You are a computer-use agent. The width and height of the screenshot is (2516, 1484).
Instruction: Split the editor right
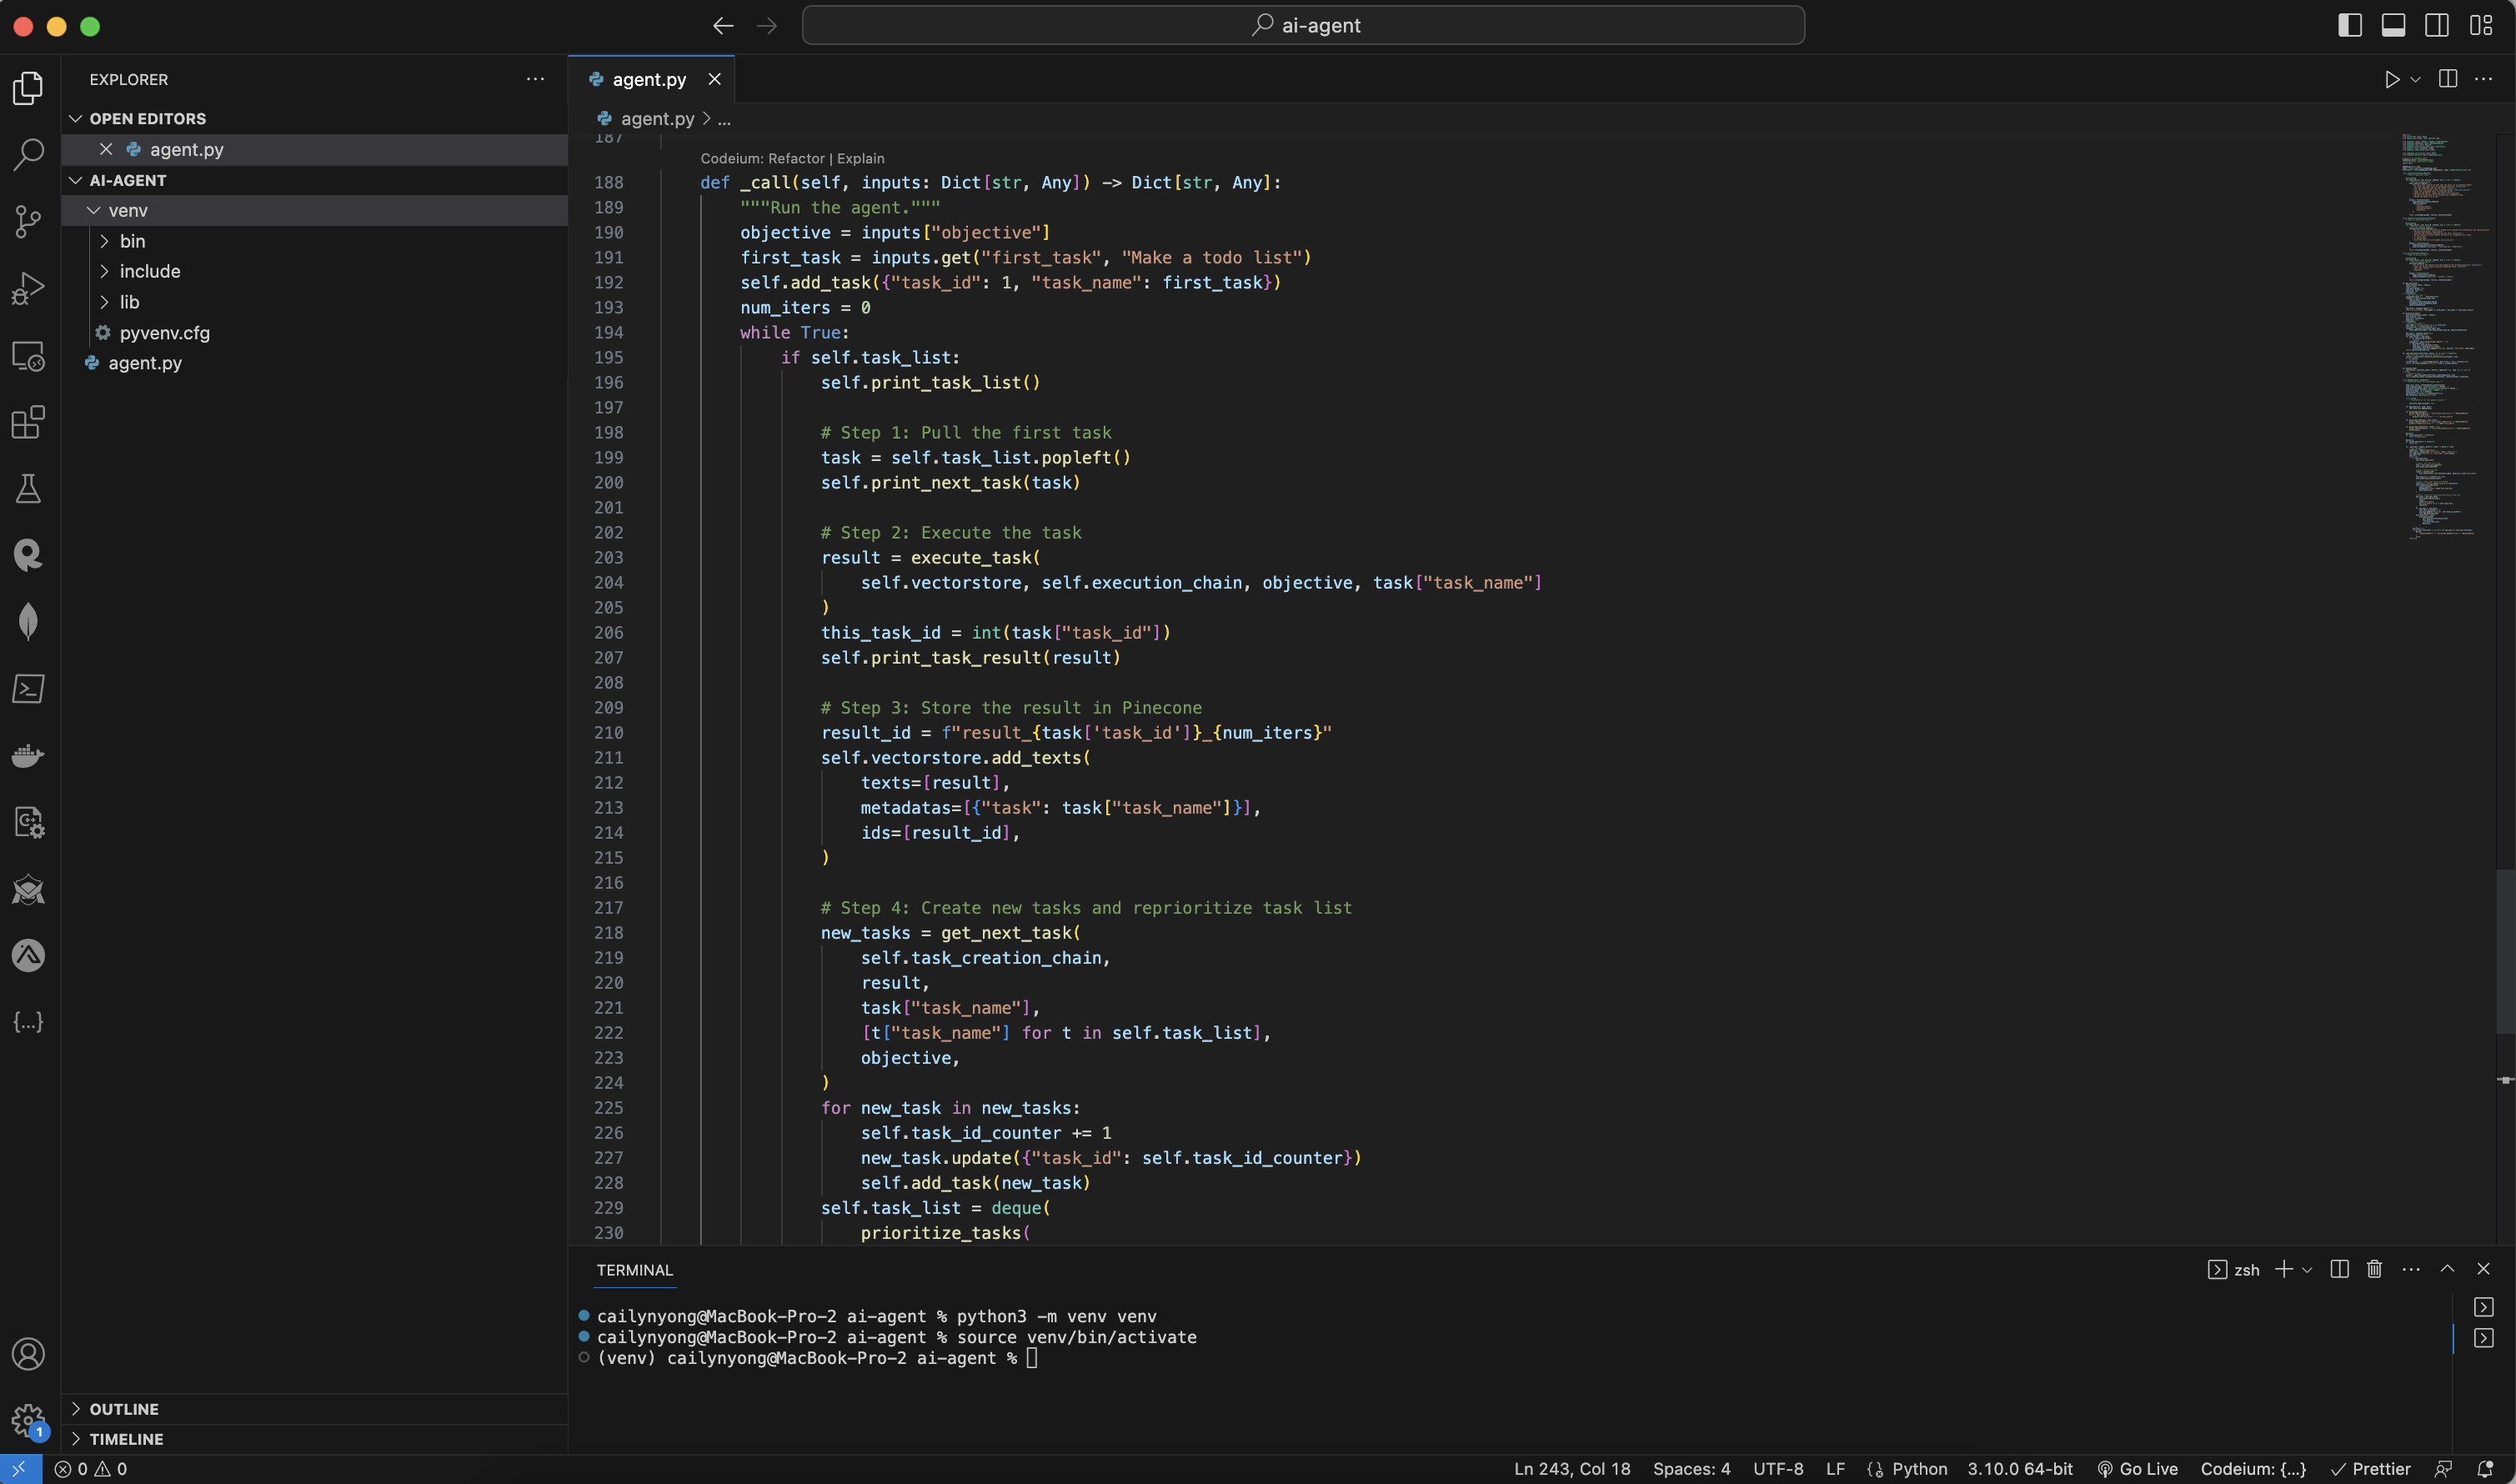[x=2447, y=79]
